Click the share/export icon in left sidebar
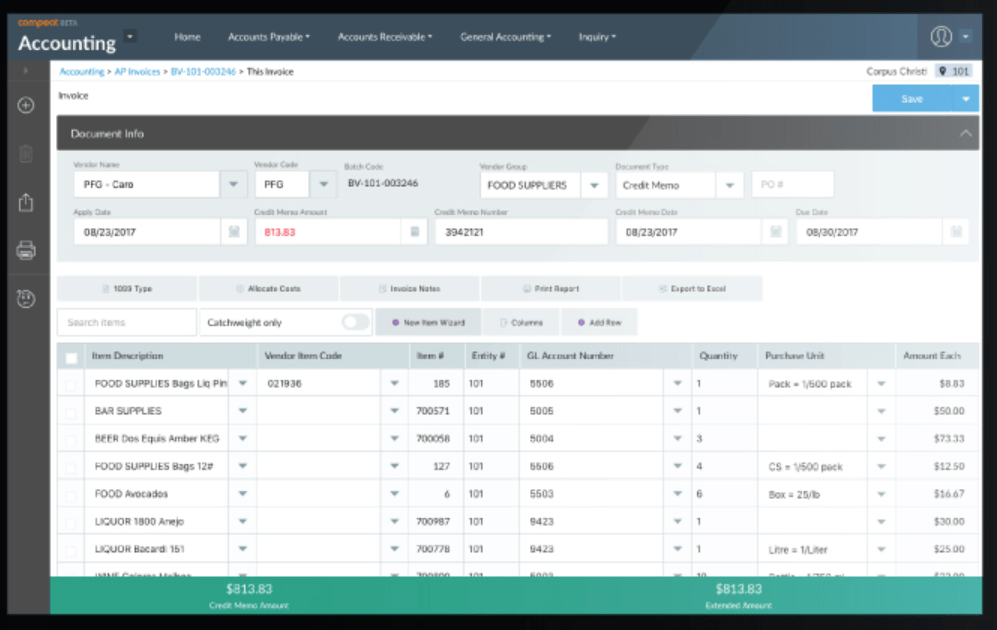The height and width of the screenshot is (630, 997). (26, 202)
